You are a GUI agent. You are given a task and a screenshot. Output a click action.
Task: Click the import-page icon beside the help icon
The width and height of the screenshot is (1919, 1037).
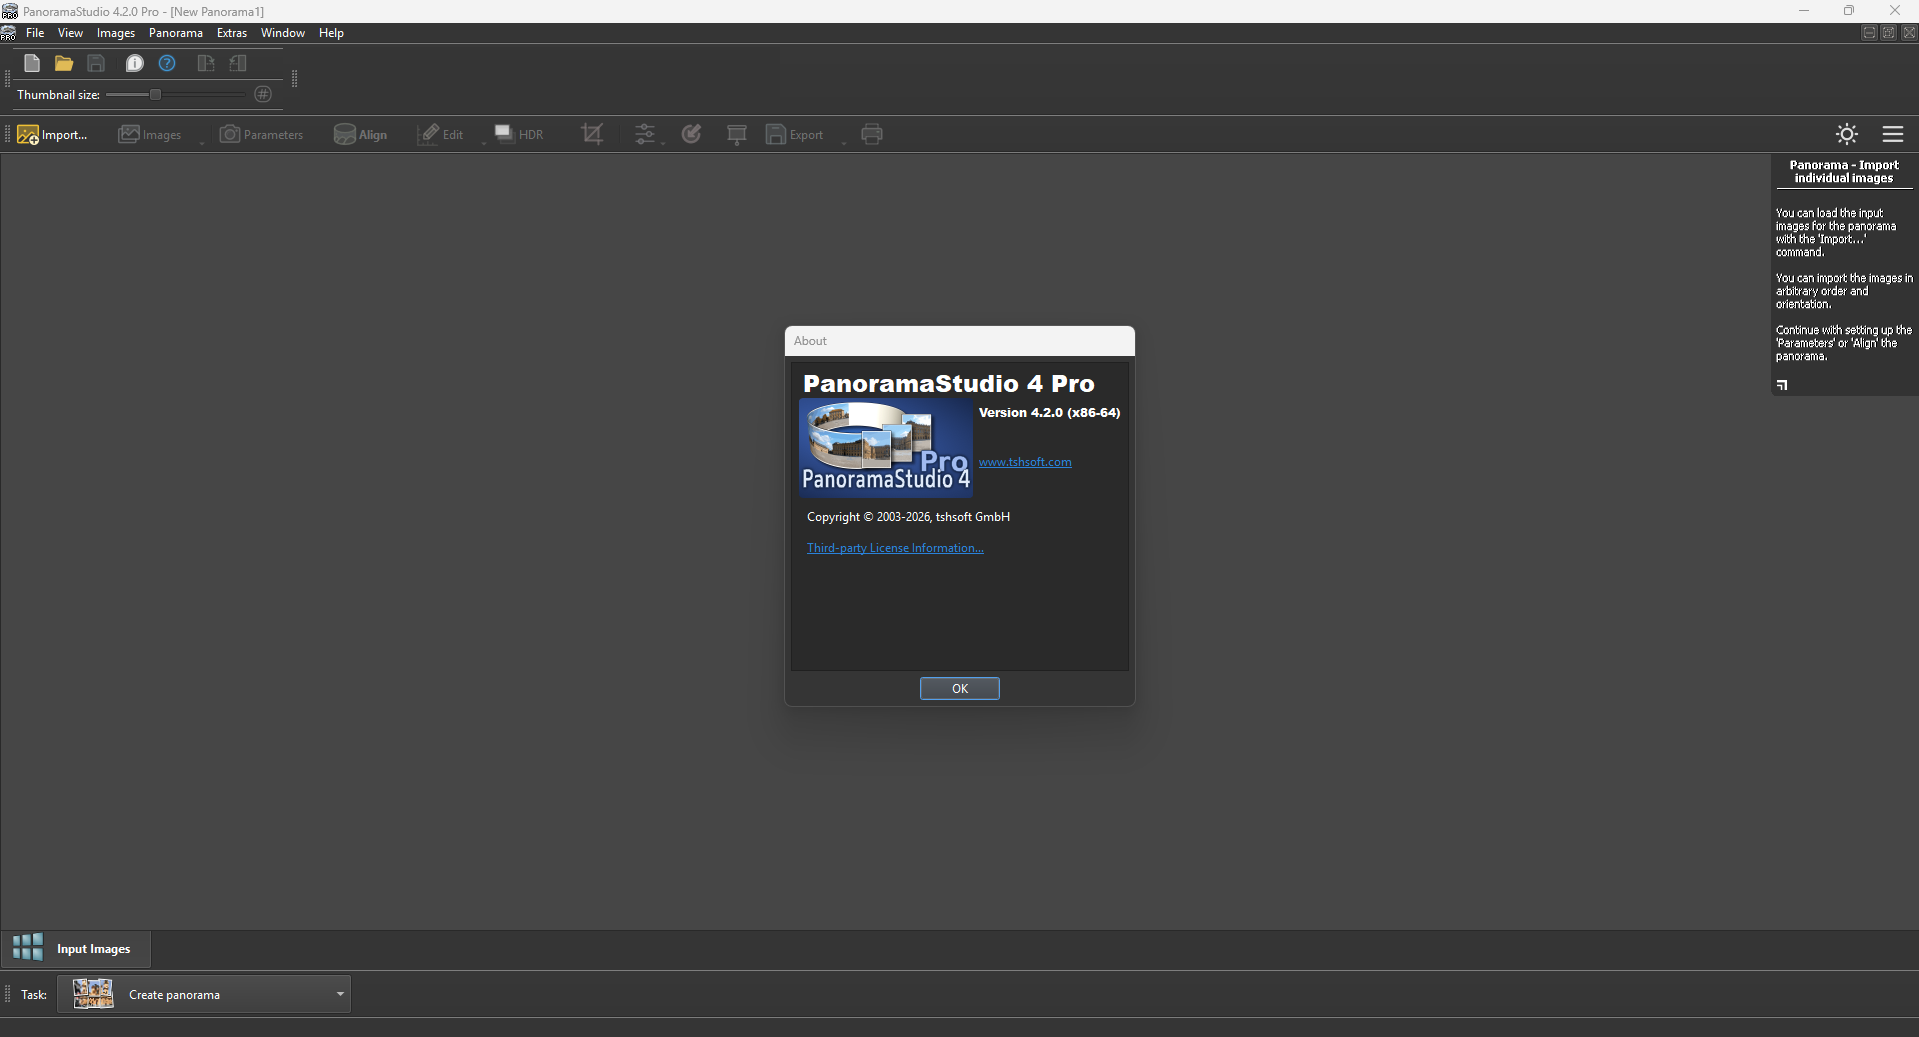(206, 64)
